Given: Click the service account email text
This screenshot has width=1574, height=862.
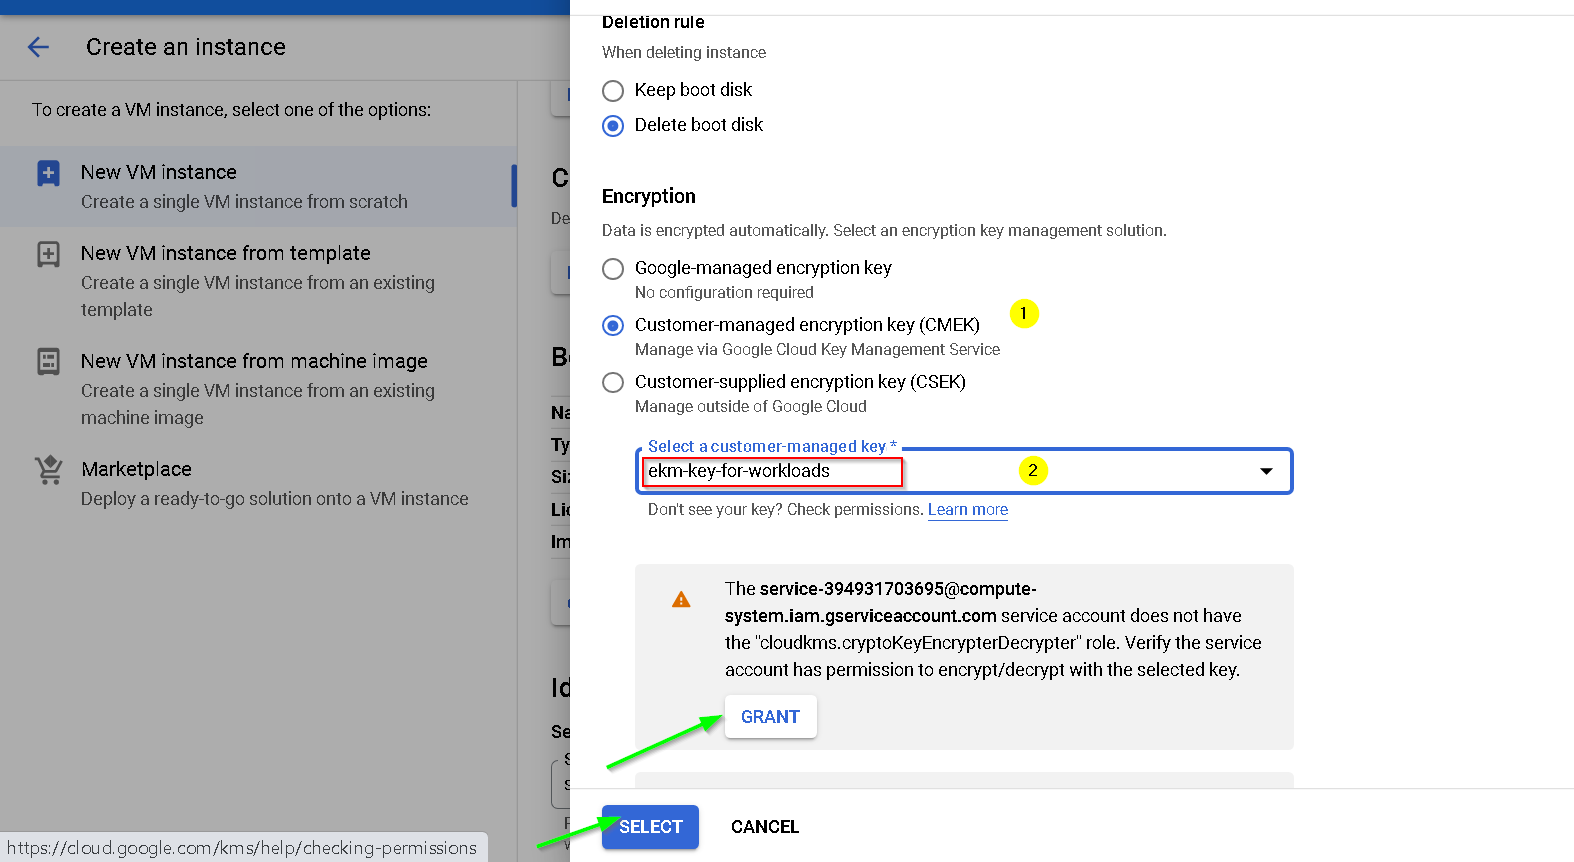Looking at the screenshot, I should pyautogui.click(x=880, y=602).
